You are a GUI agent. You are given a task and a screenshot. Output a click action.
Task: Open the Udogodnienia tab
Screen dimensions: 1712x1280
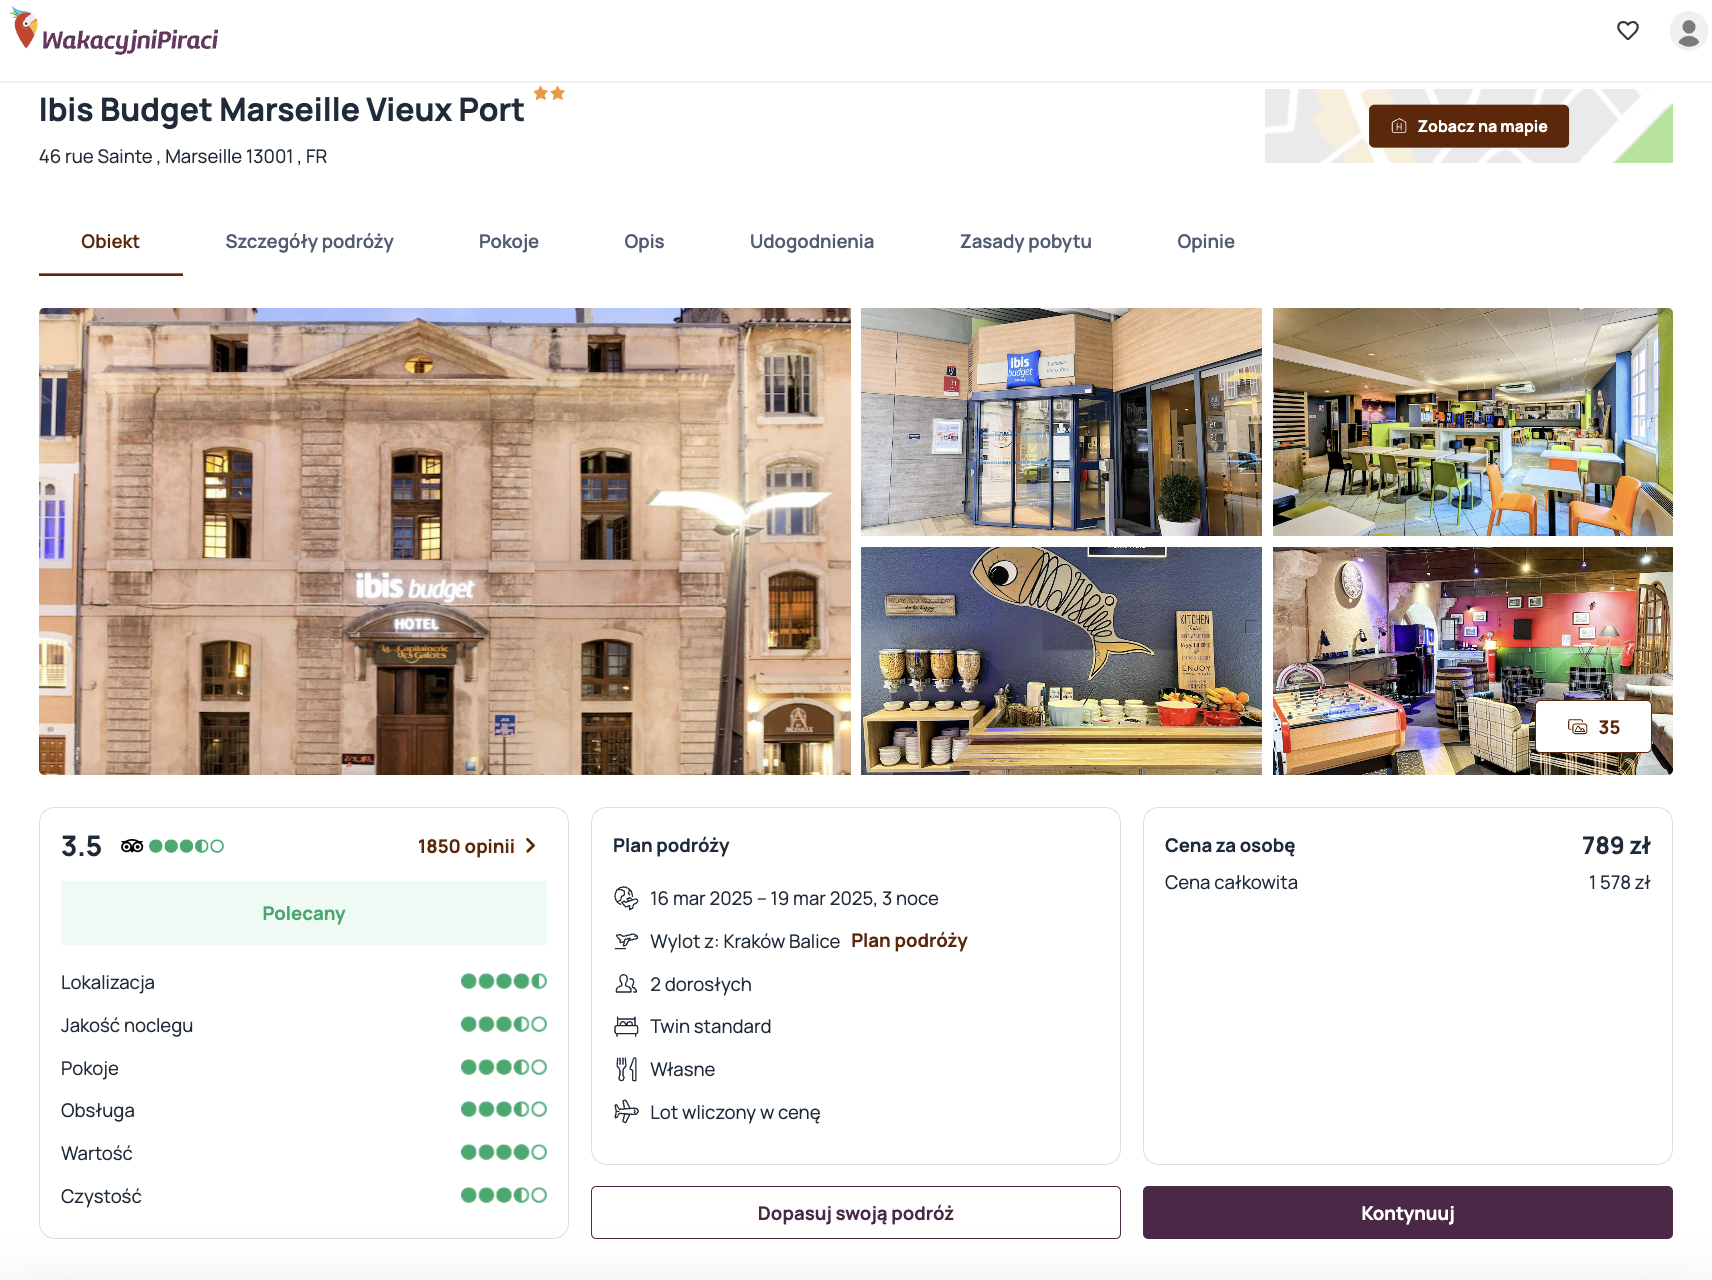tap(812, 241)
